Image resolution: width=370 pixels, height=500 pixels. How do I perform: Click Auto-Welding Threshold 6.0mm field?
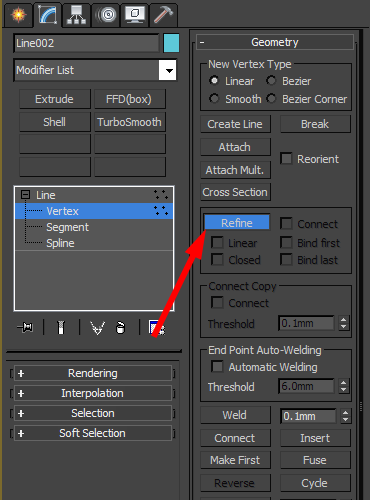click(306, 386)
